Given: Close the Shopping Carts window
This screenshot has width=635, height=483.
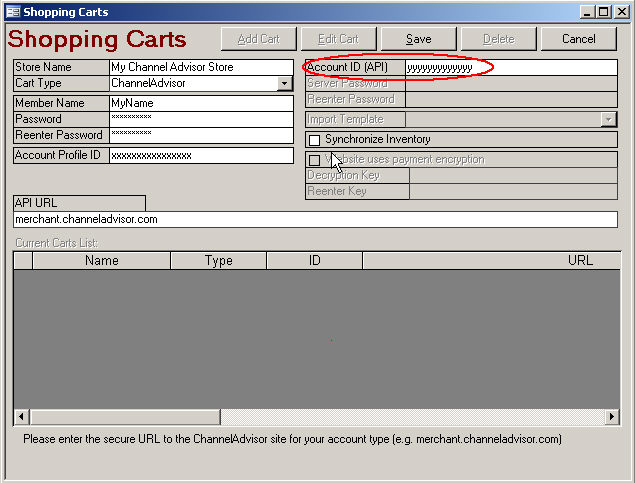Looking at the screenshot, I should (622, 12).
